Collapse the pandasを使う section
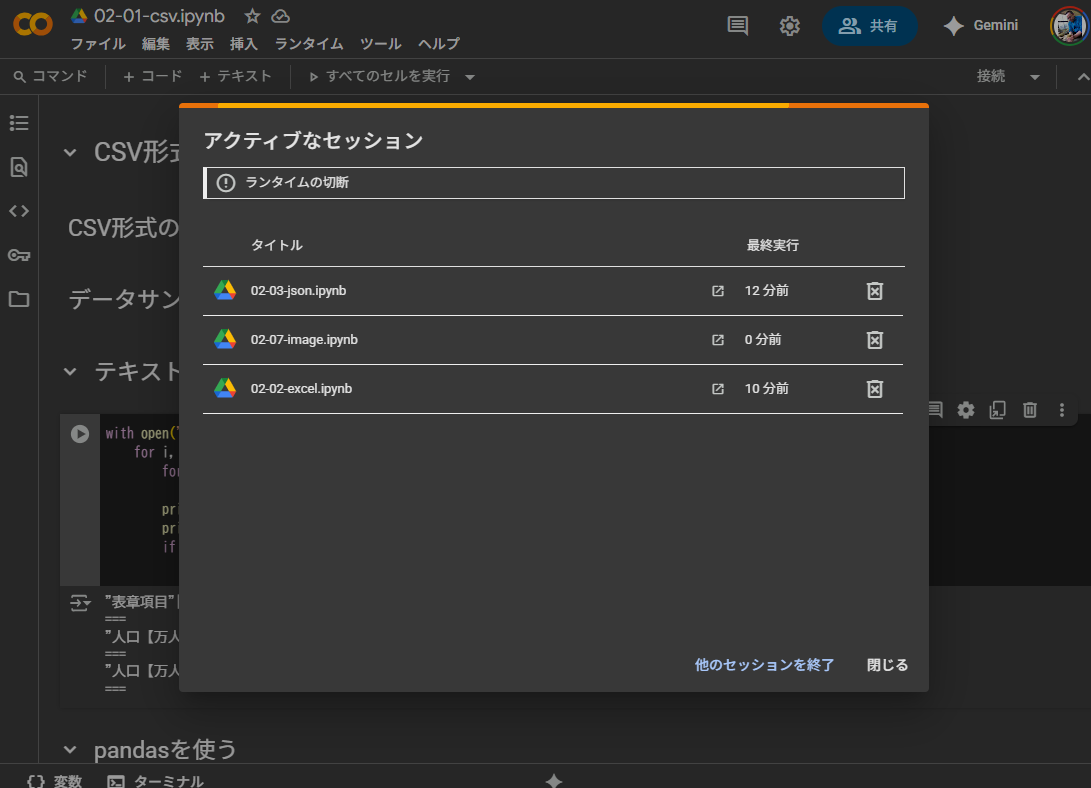Screen dimensions: 1091x788 coord(70,750)
